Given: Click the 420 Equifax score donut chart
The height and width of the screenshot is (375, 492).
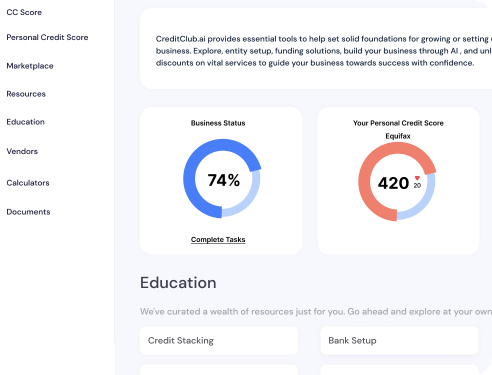Looking at the screenshot, I should click(x=397, y=182).
